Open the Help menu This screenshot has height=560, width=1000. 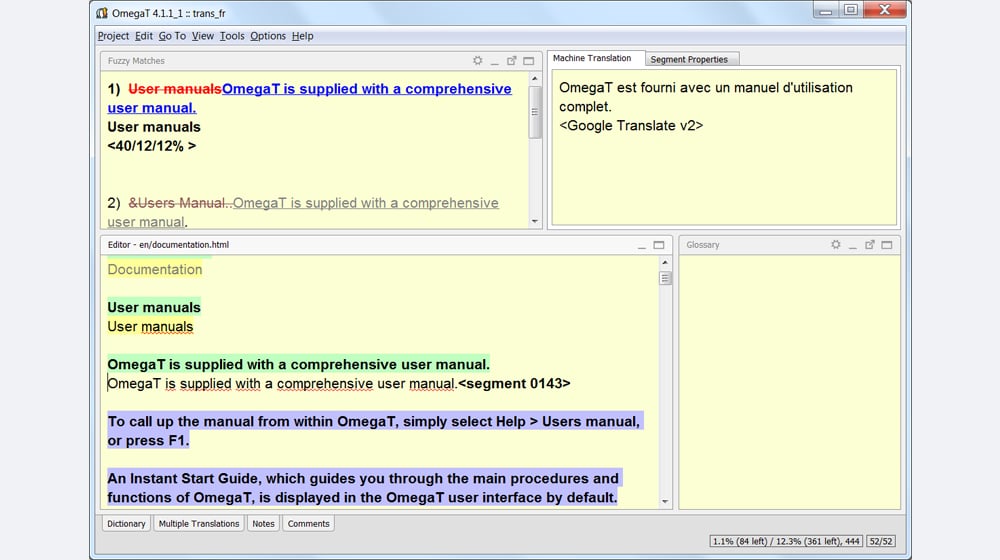302,36
